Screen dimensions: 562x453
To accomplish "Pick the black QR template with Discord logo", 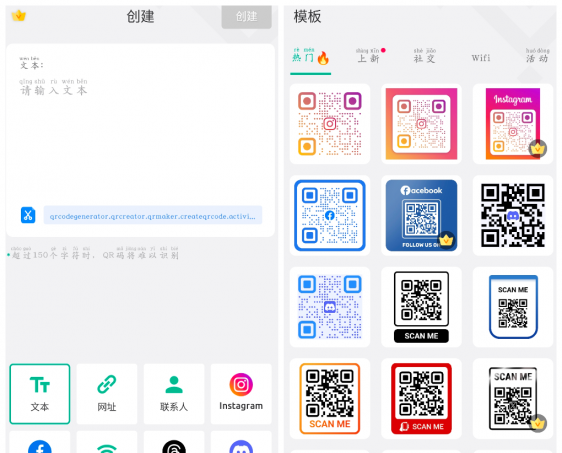I will pos(513,215).
